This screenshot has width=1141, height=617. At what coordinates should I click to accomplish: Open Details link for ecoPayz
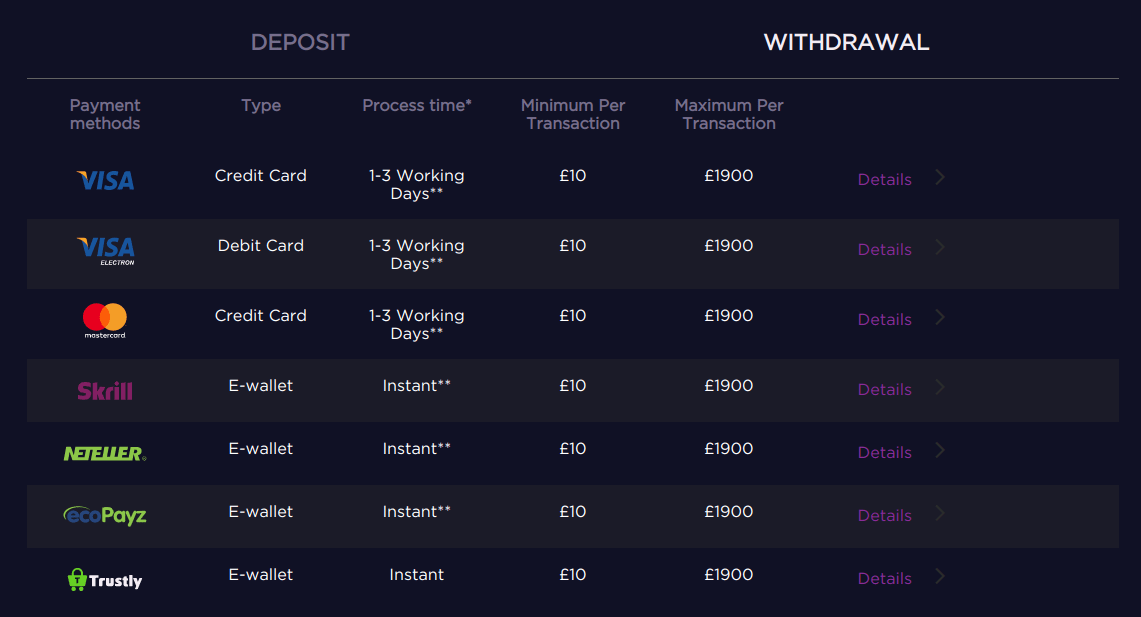(884, 516)
